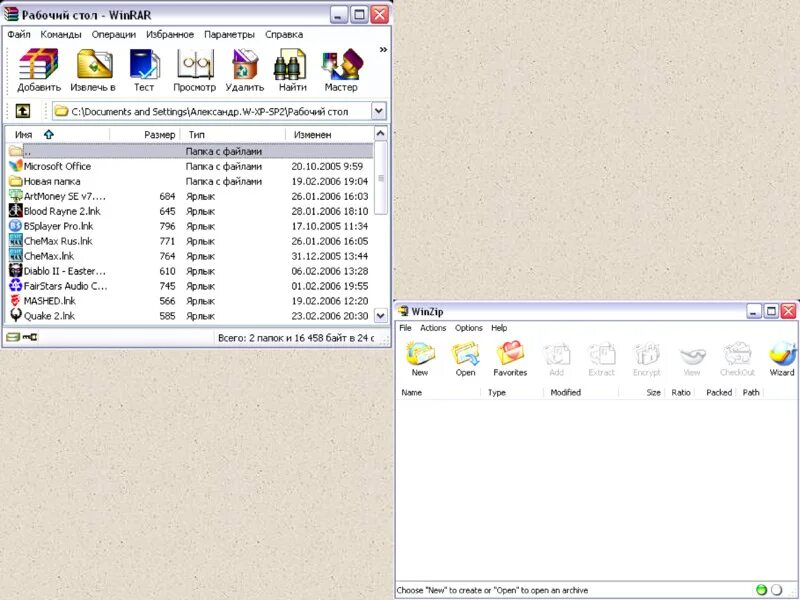This screenshot has height=600, width=800.
Task: Sort WinZip list by Path column
Action: click(751, 392)
